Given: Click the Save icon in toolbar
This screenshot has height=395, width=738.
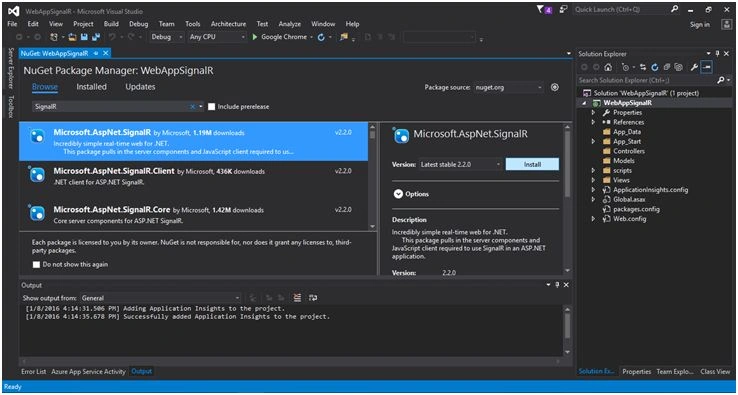Looking at the screenshot, I should 84,37.
